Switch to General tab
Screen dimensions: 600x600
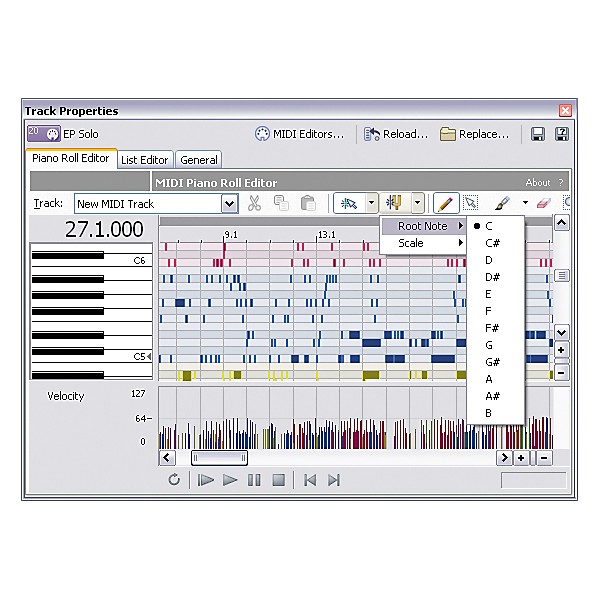pos(199,160)
